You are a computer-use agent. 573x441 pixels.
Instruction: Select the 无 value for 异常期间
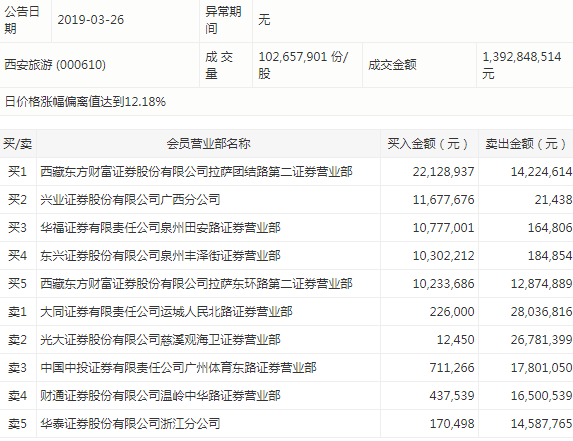pos(264,20)
